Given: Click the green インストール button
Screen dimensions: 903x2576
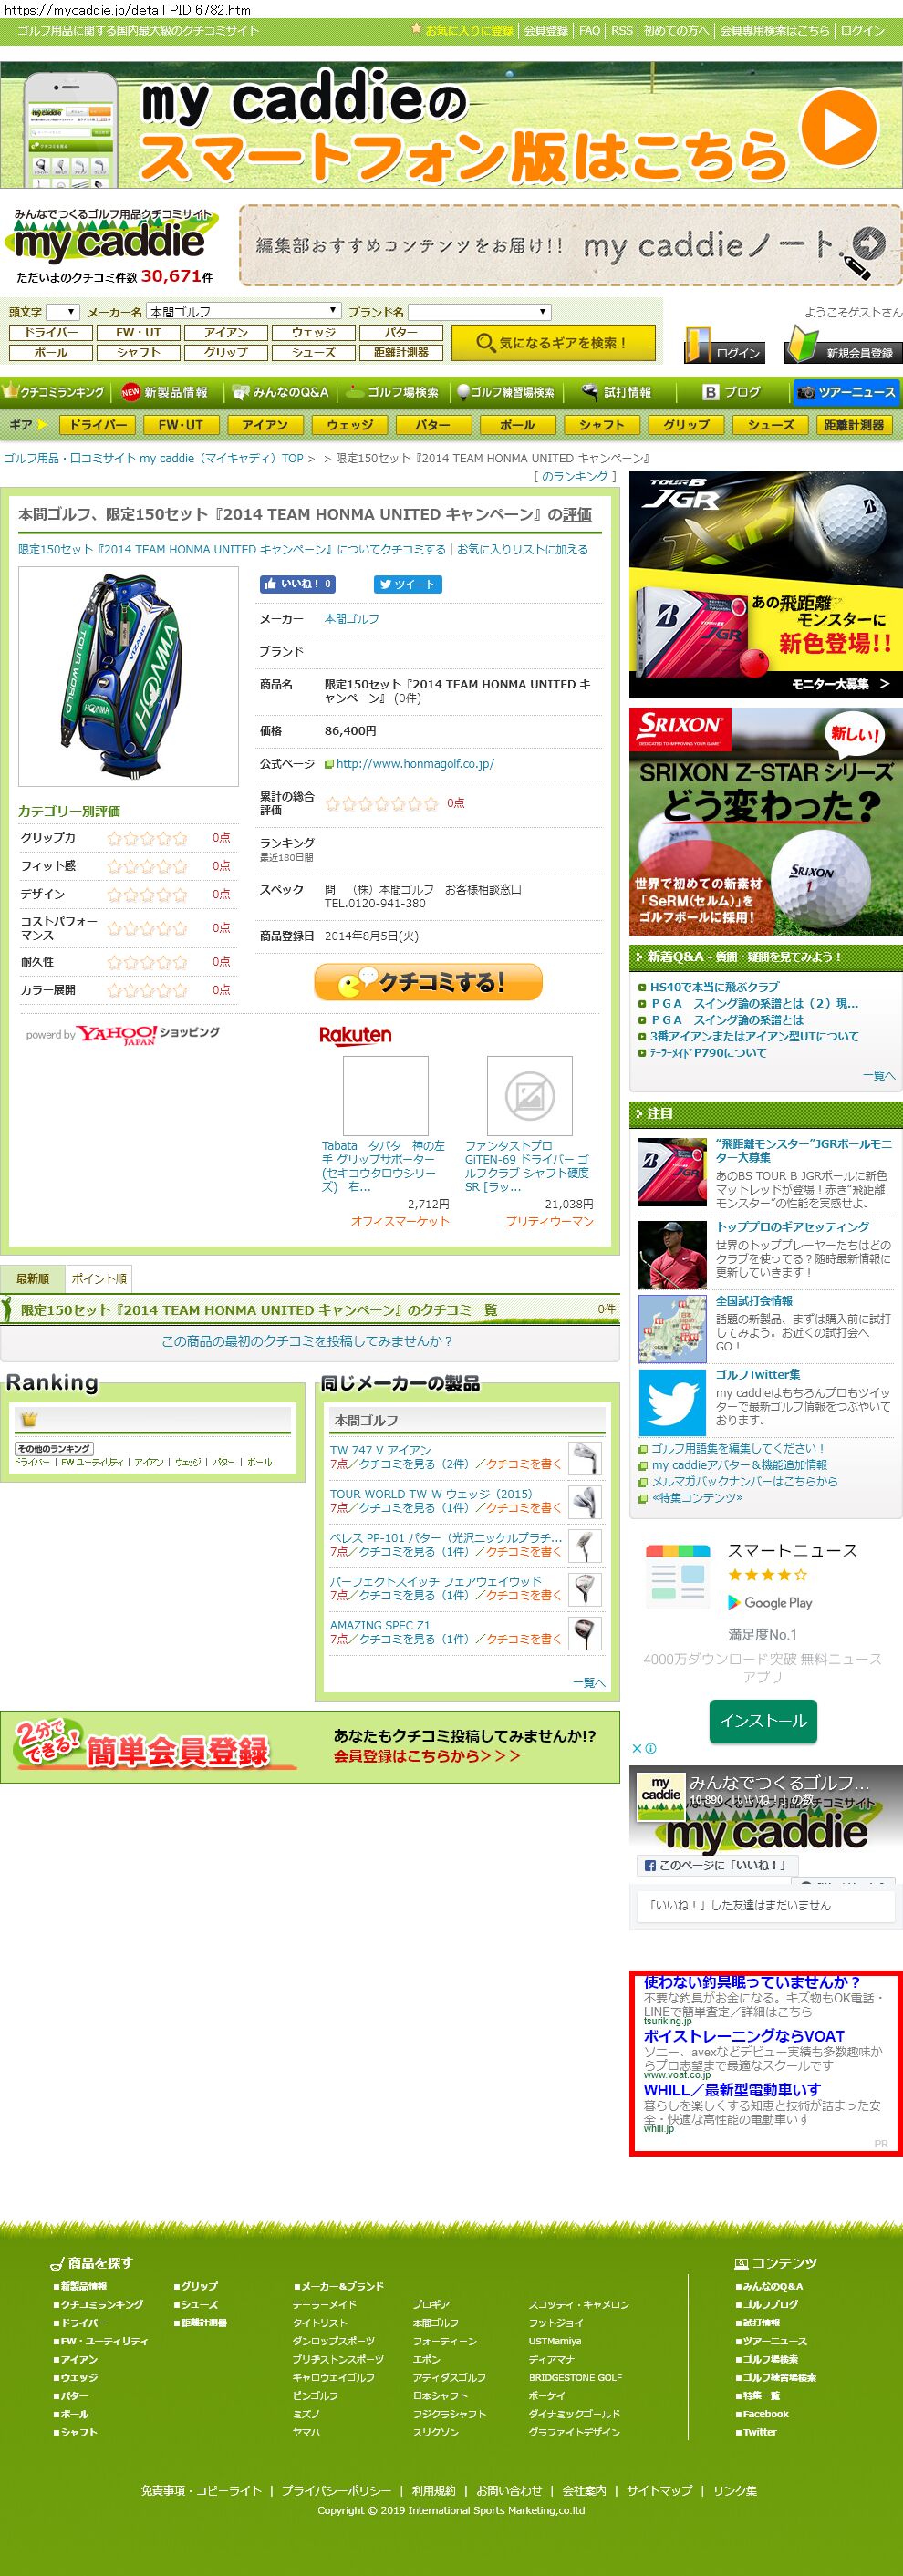Looking at the screenshot, I should point(763,1720).
